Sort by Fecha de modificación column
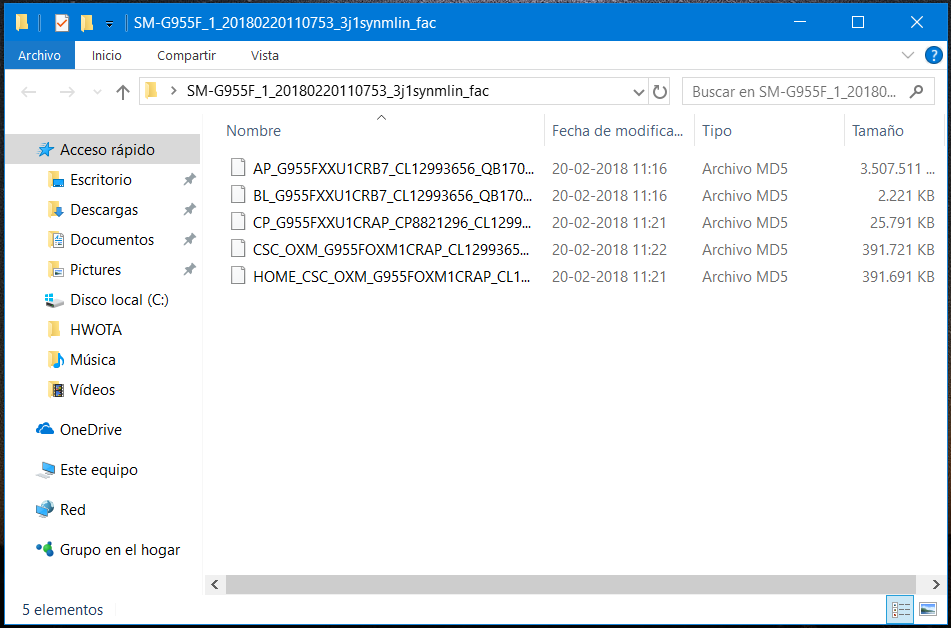Viewport: 951px width, 628px height. pyautogui.click(x=615, y=131)
